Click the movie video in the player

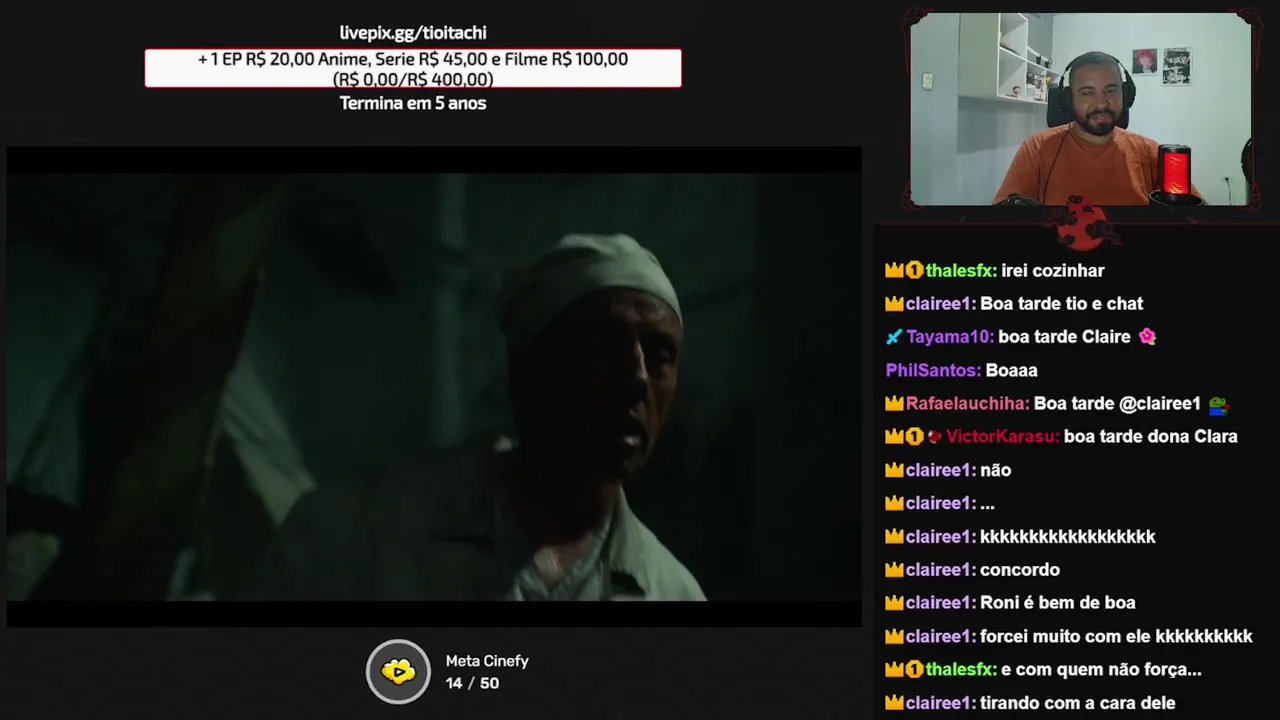pyautogui.click(x=434, y=387)
